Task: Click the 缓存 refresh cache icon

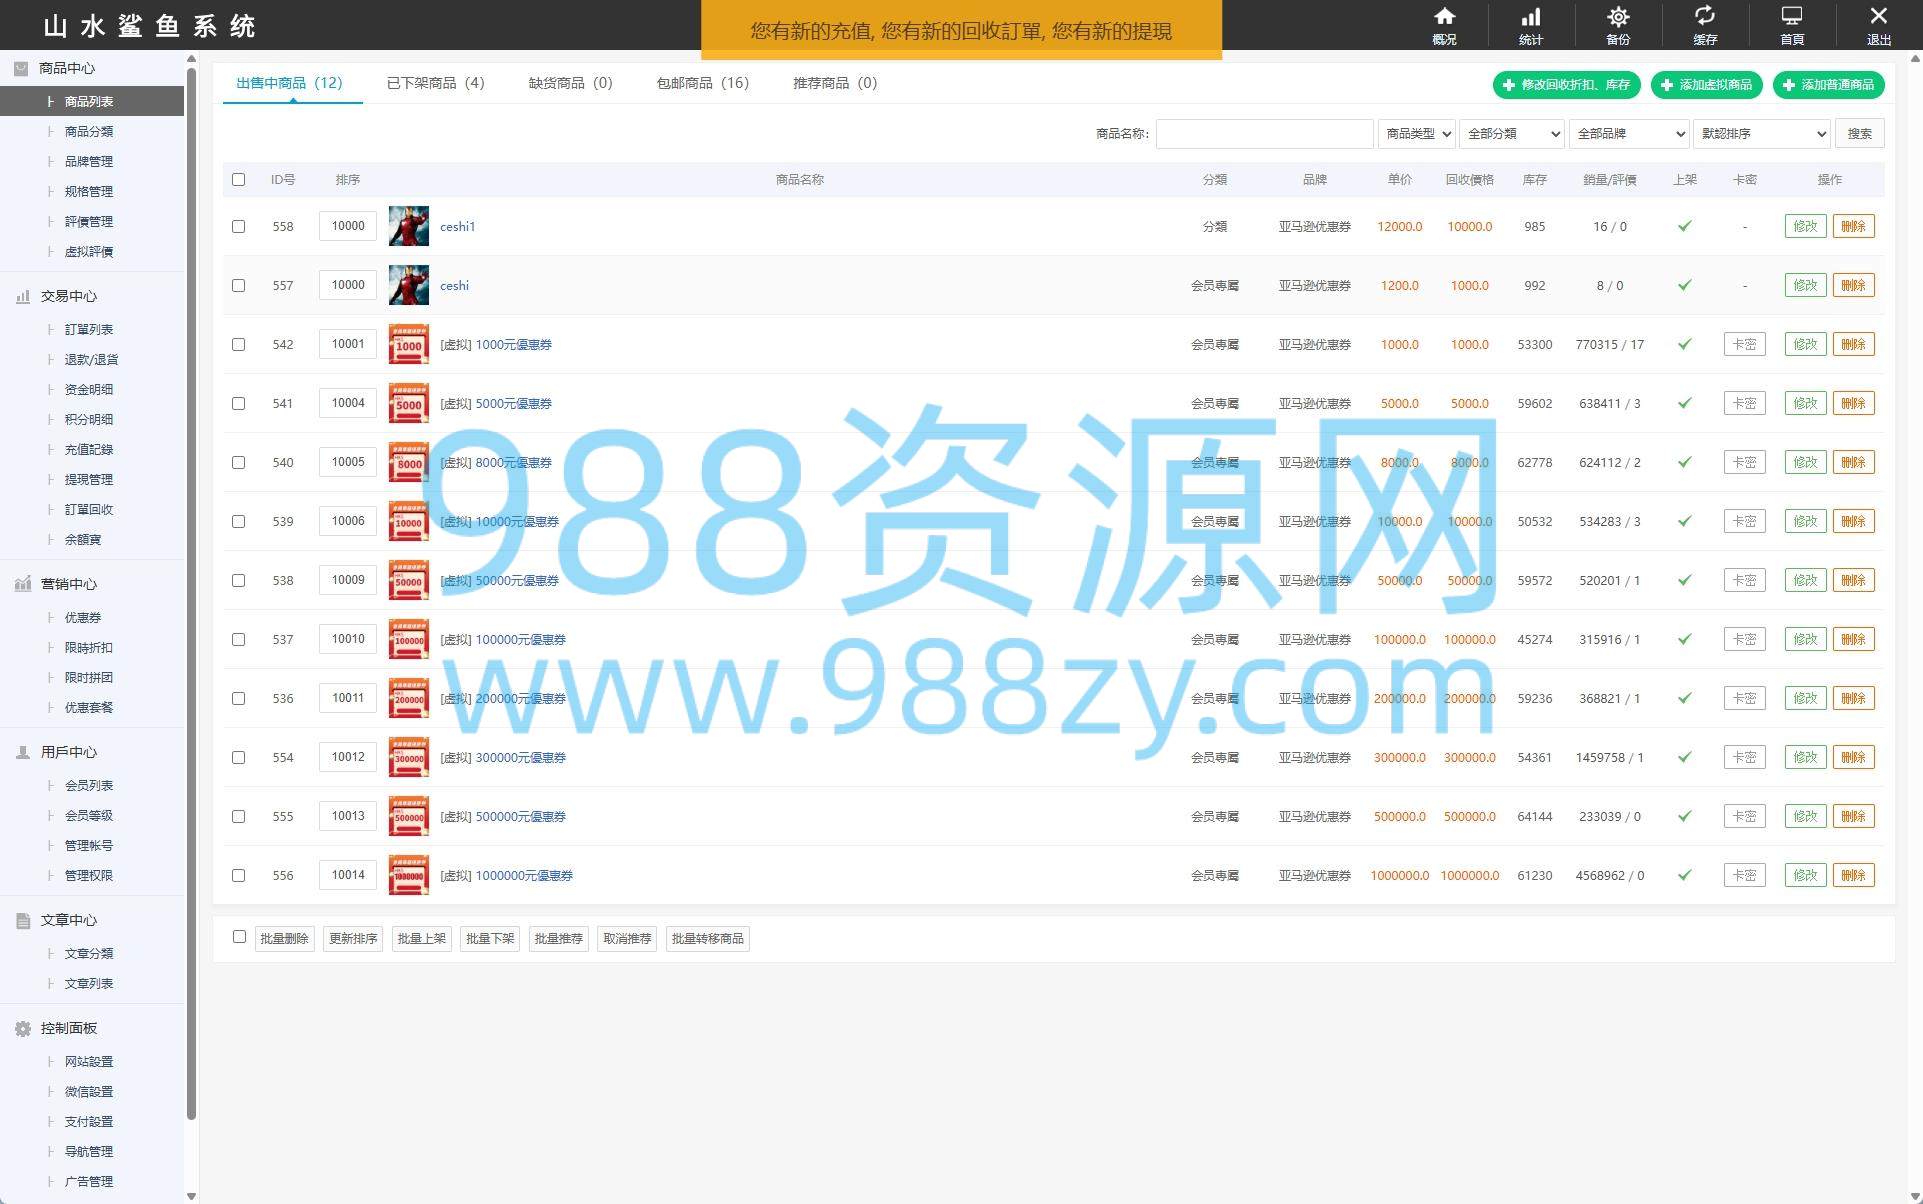Action: 1705,17
